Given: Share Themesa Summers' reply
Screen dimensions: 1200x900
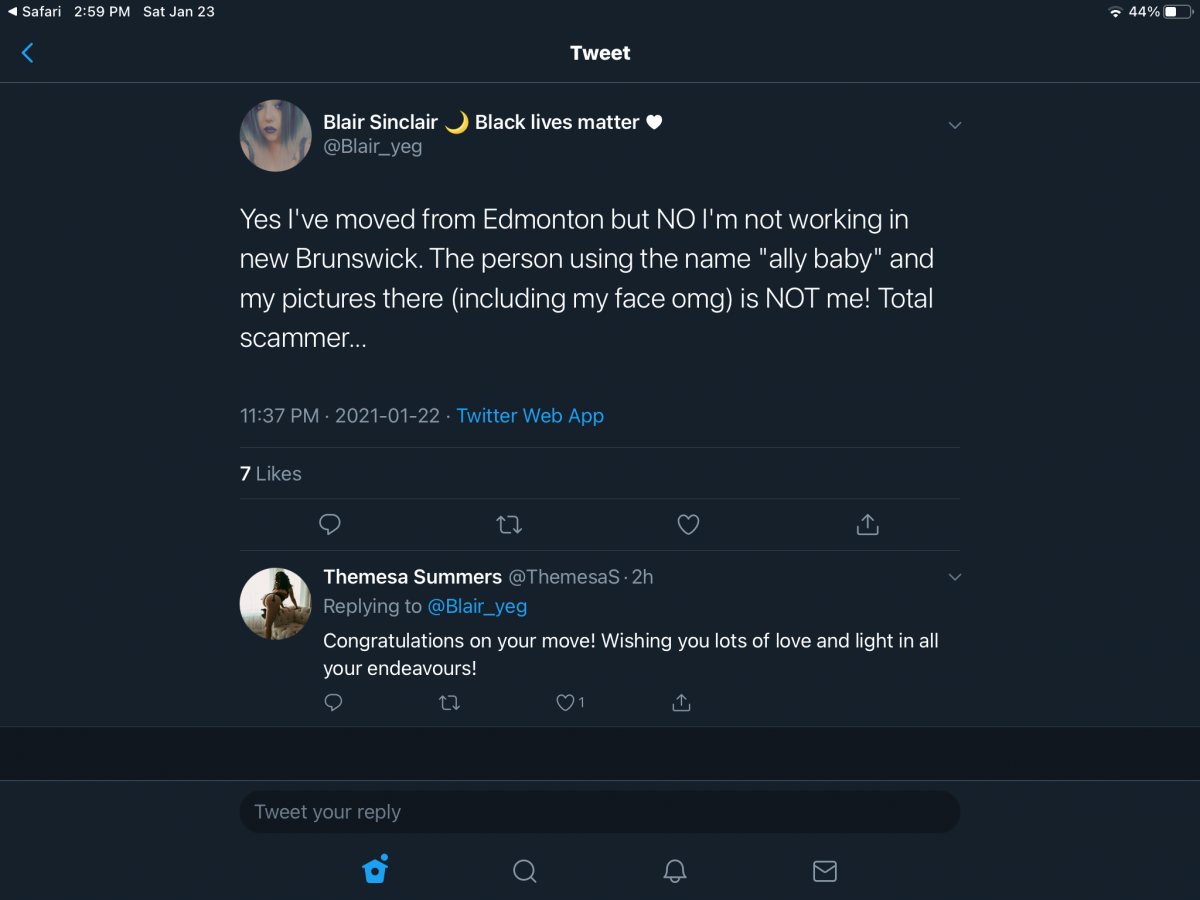Looking at the screenshot, I should click(681, 703).
